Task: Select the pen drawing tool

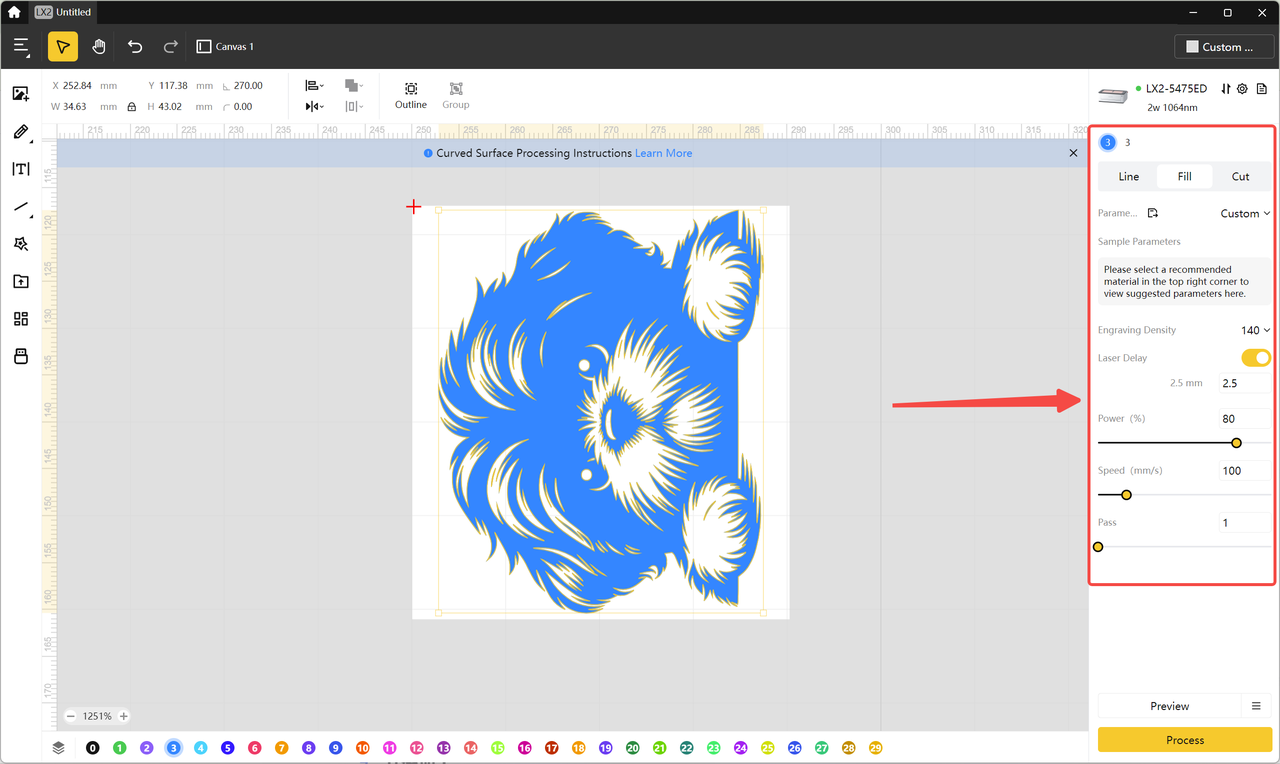Action: [x=20, y=132]
